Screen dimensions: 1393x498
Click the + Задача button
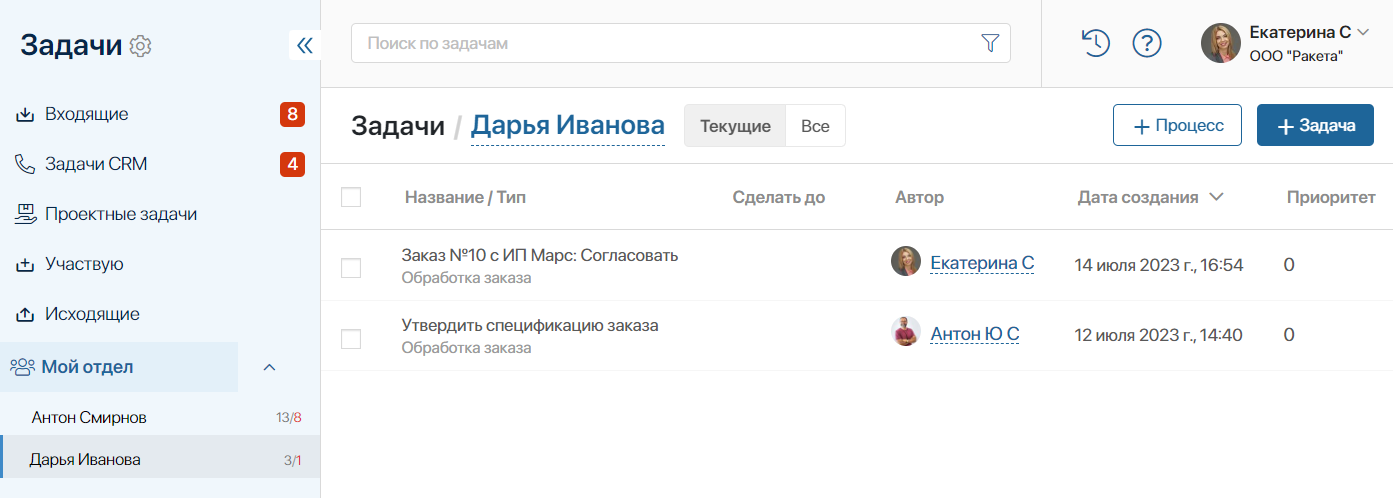click(x=1315, y=125)
